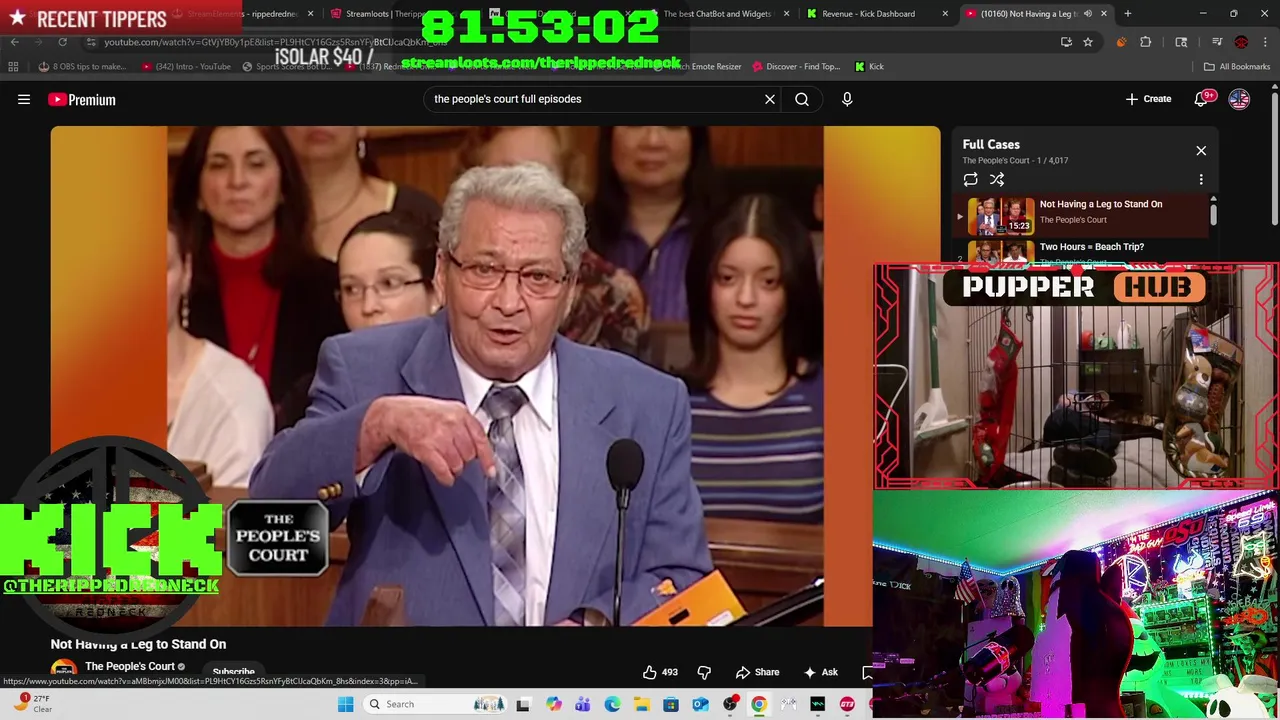
Task: Open the '8 OBS tips to make...' bookmark
Action: click(x=82, y=66)
